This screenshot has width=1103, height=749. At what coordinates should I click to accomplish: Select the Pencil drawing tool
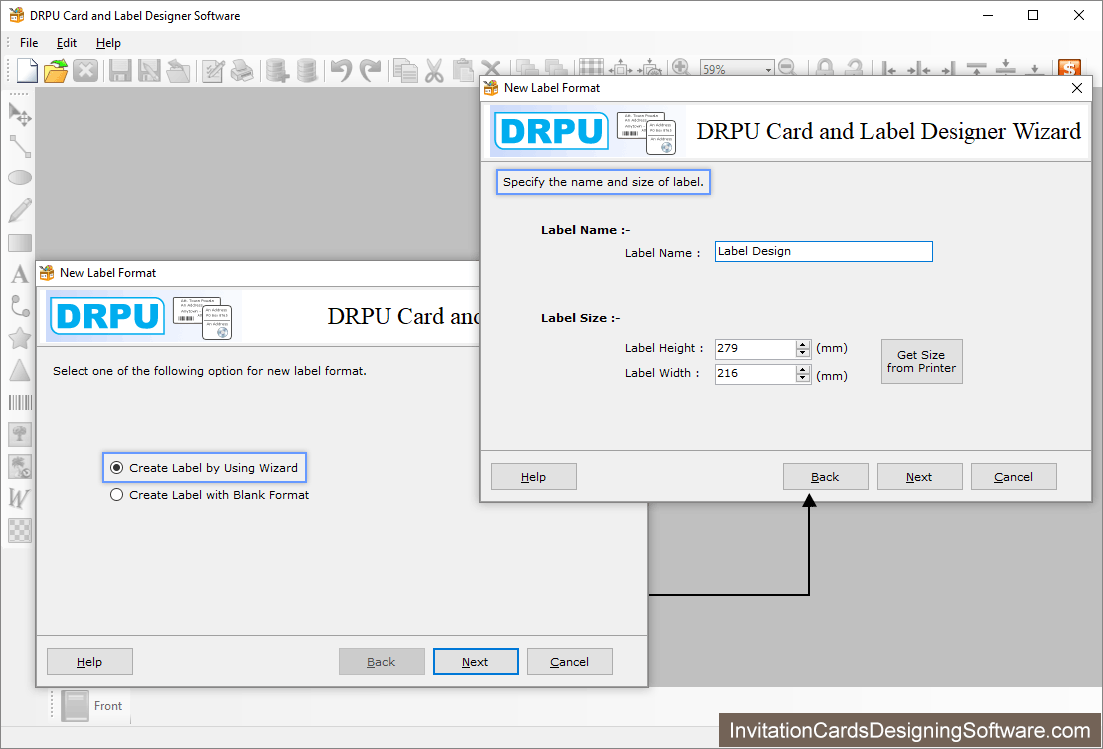pos(20,210)
